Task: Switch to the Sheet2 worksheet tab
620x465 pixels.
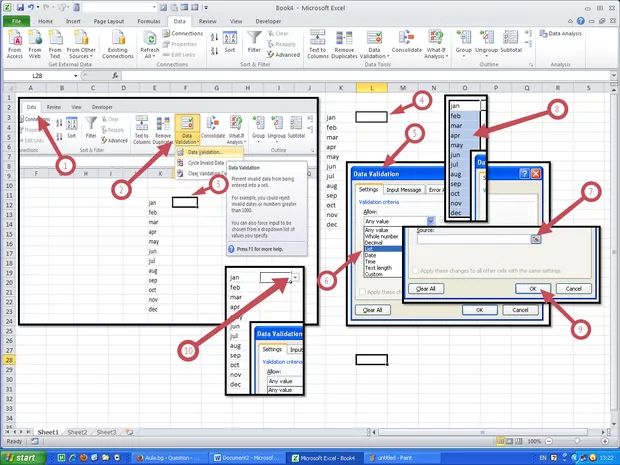Action: pos(77,432)
